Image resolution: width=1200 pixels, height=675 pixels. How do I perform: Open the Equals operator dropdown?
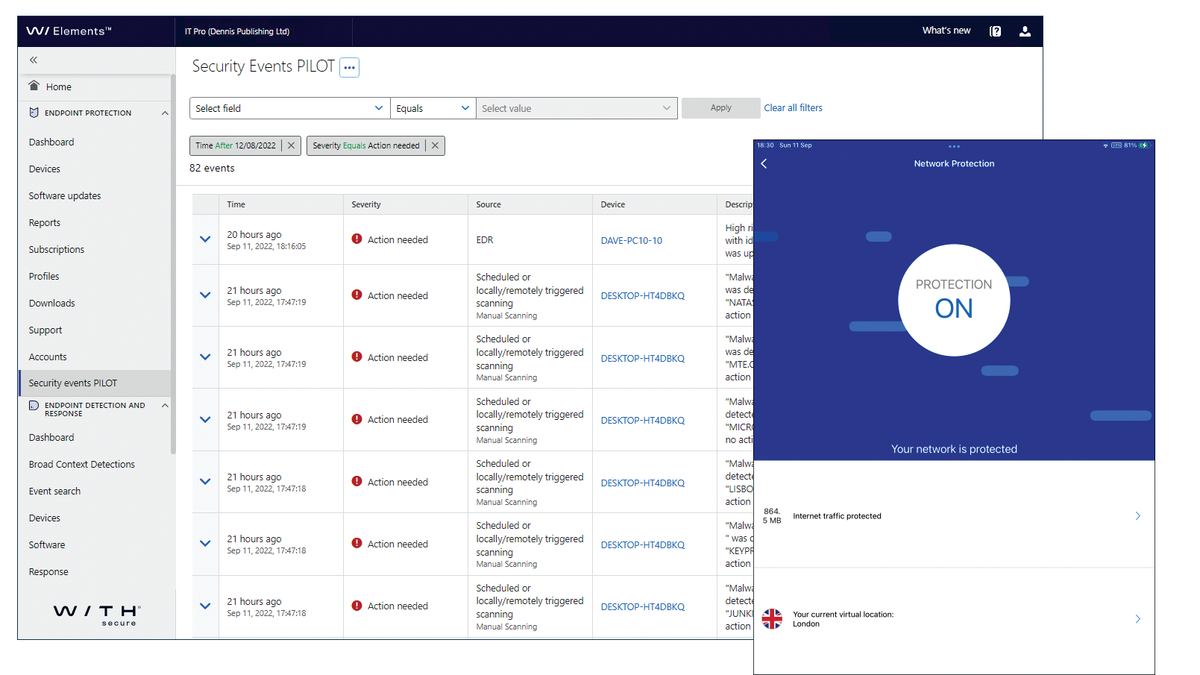tap(434, 107)
